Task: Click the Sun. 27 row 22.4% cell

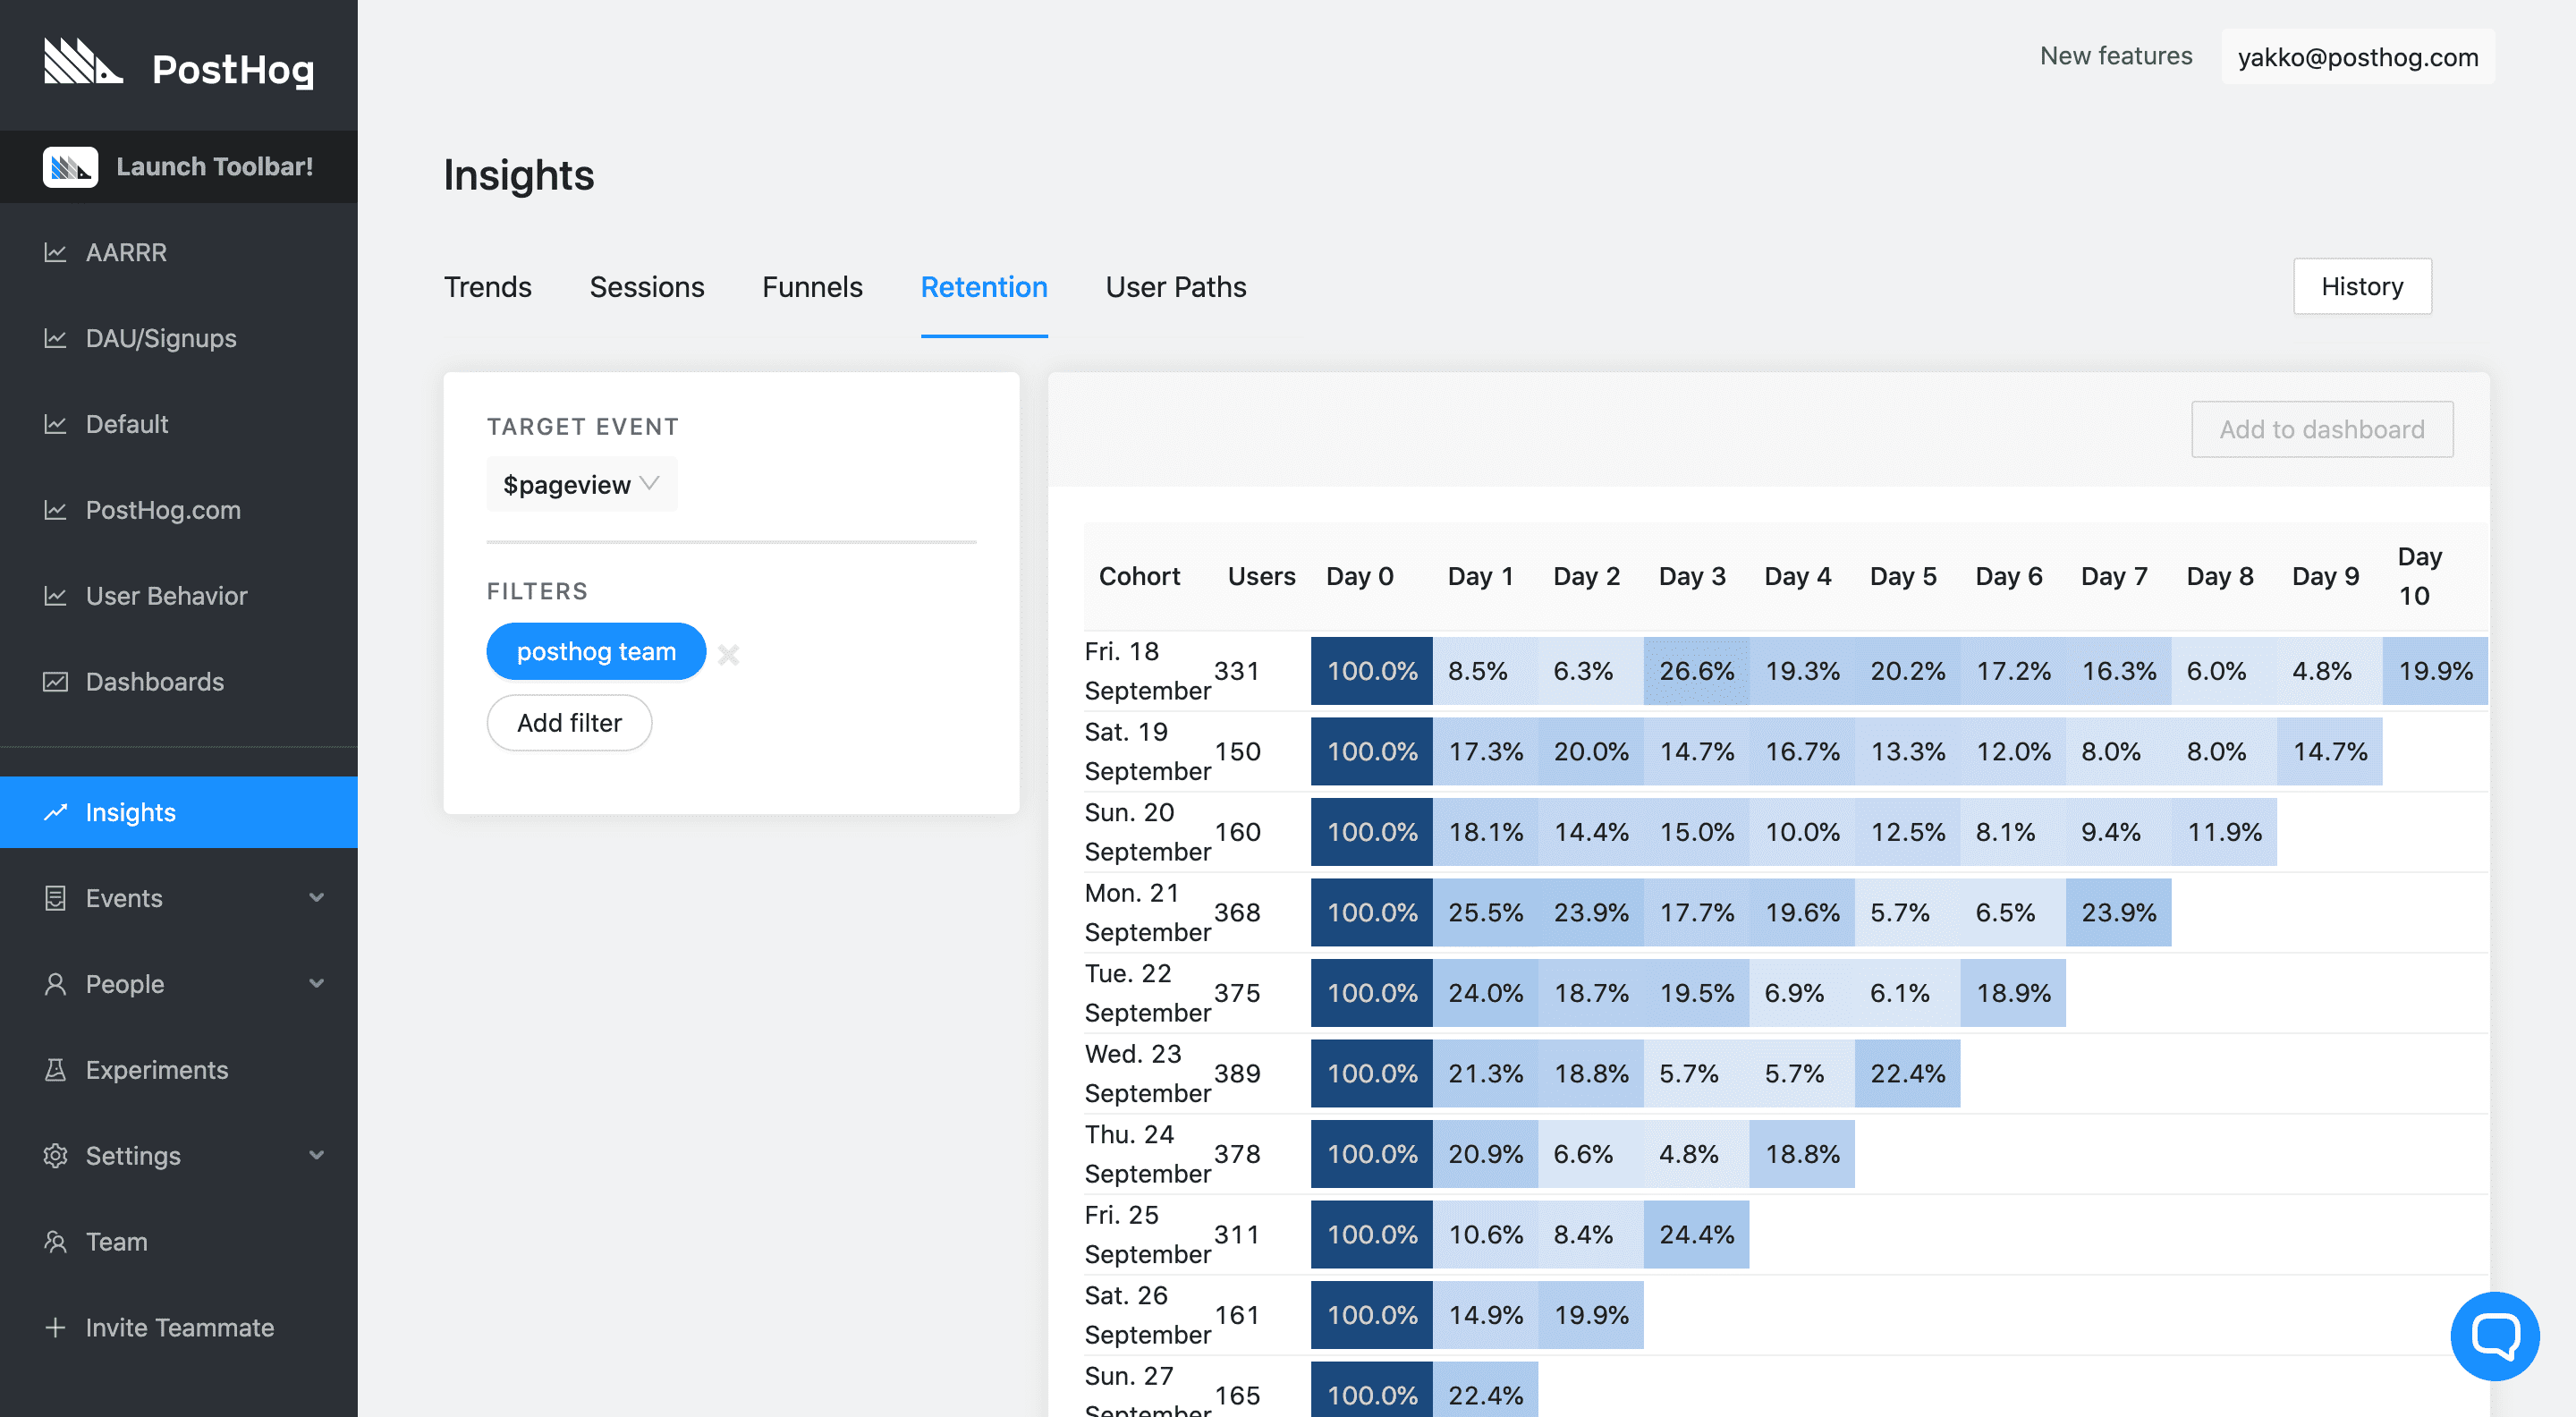Action: click(1486, 1393)
